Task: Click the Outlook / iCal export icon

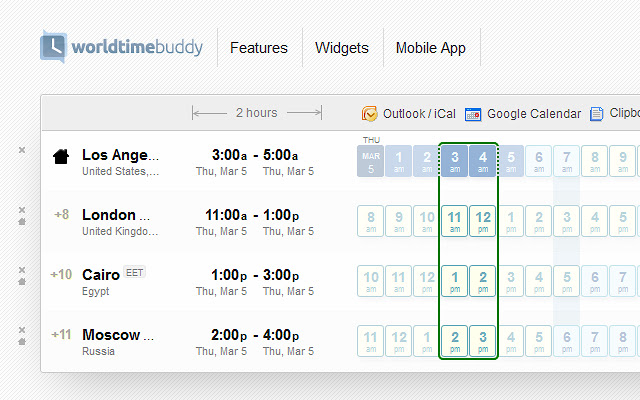Action: coord(370,114)
